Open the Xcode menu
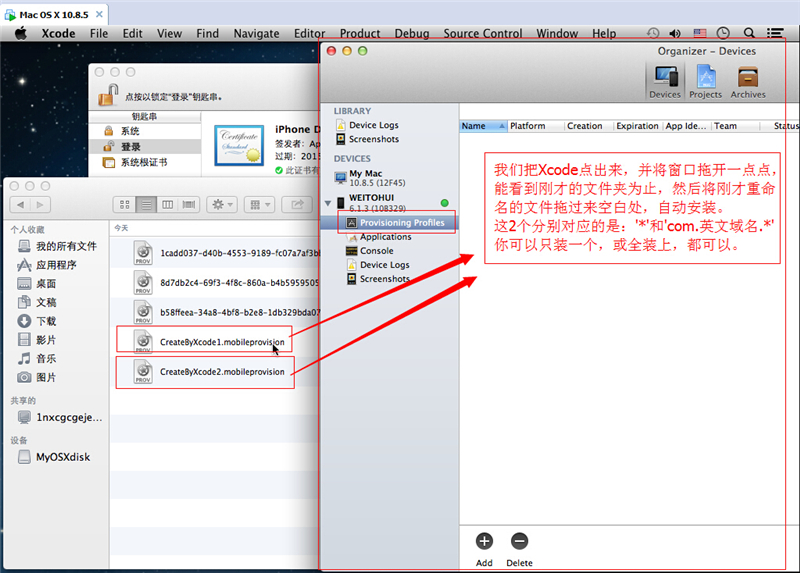The height and width of the screenshot is (573, 800). tap(58, 34)
